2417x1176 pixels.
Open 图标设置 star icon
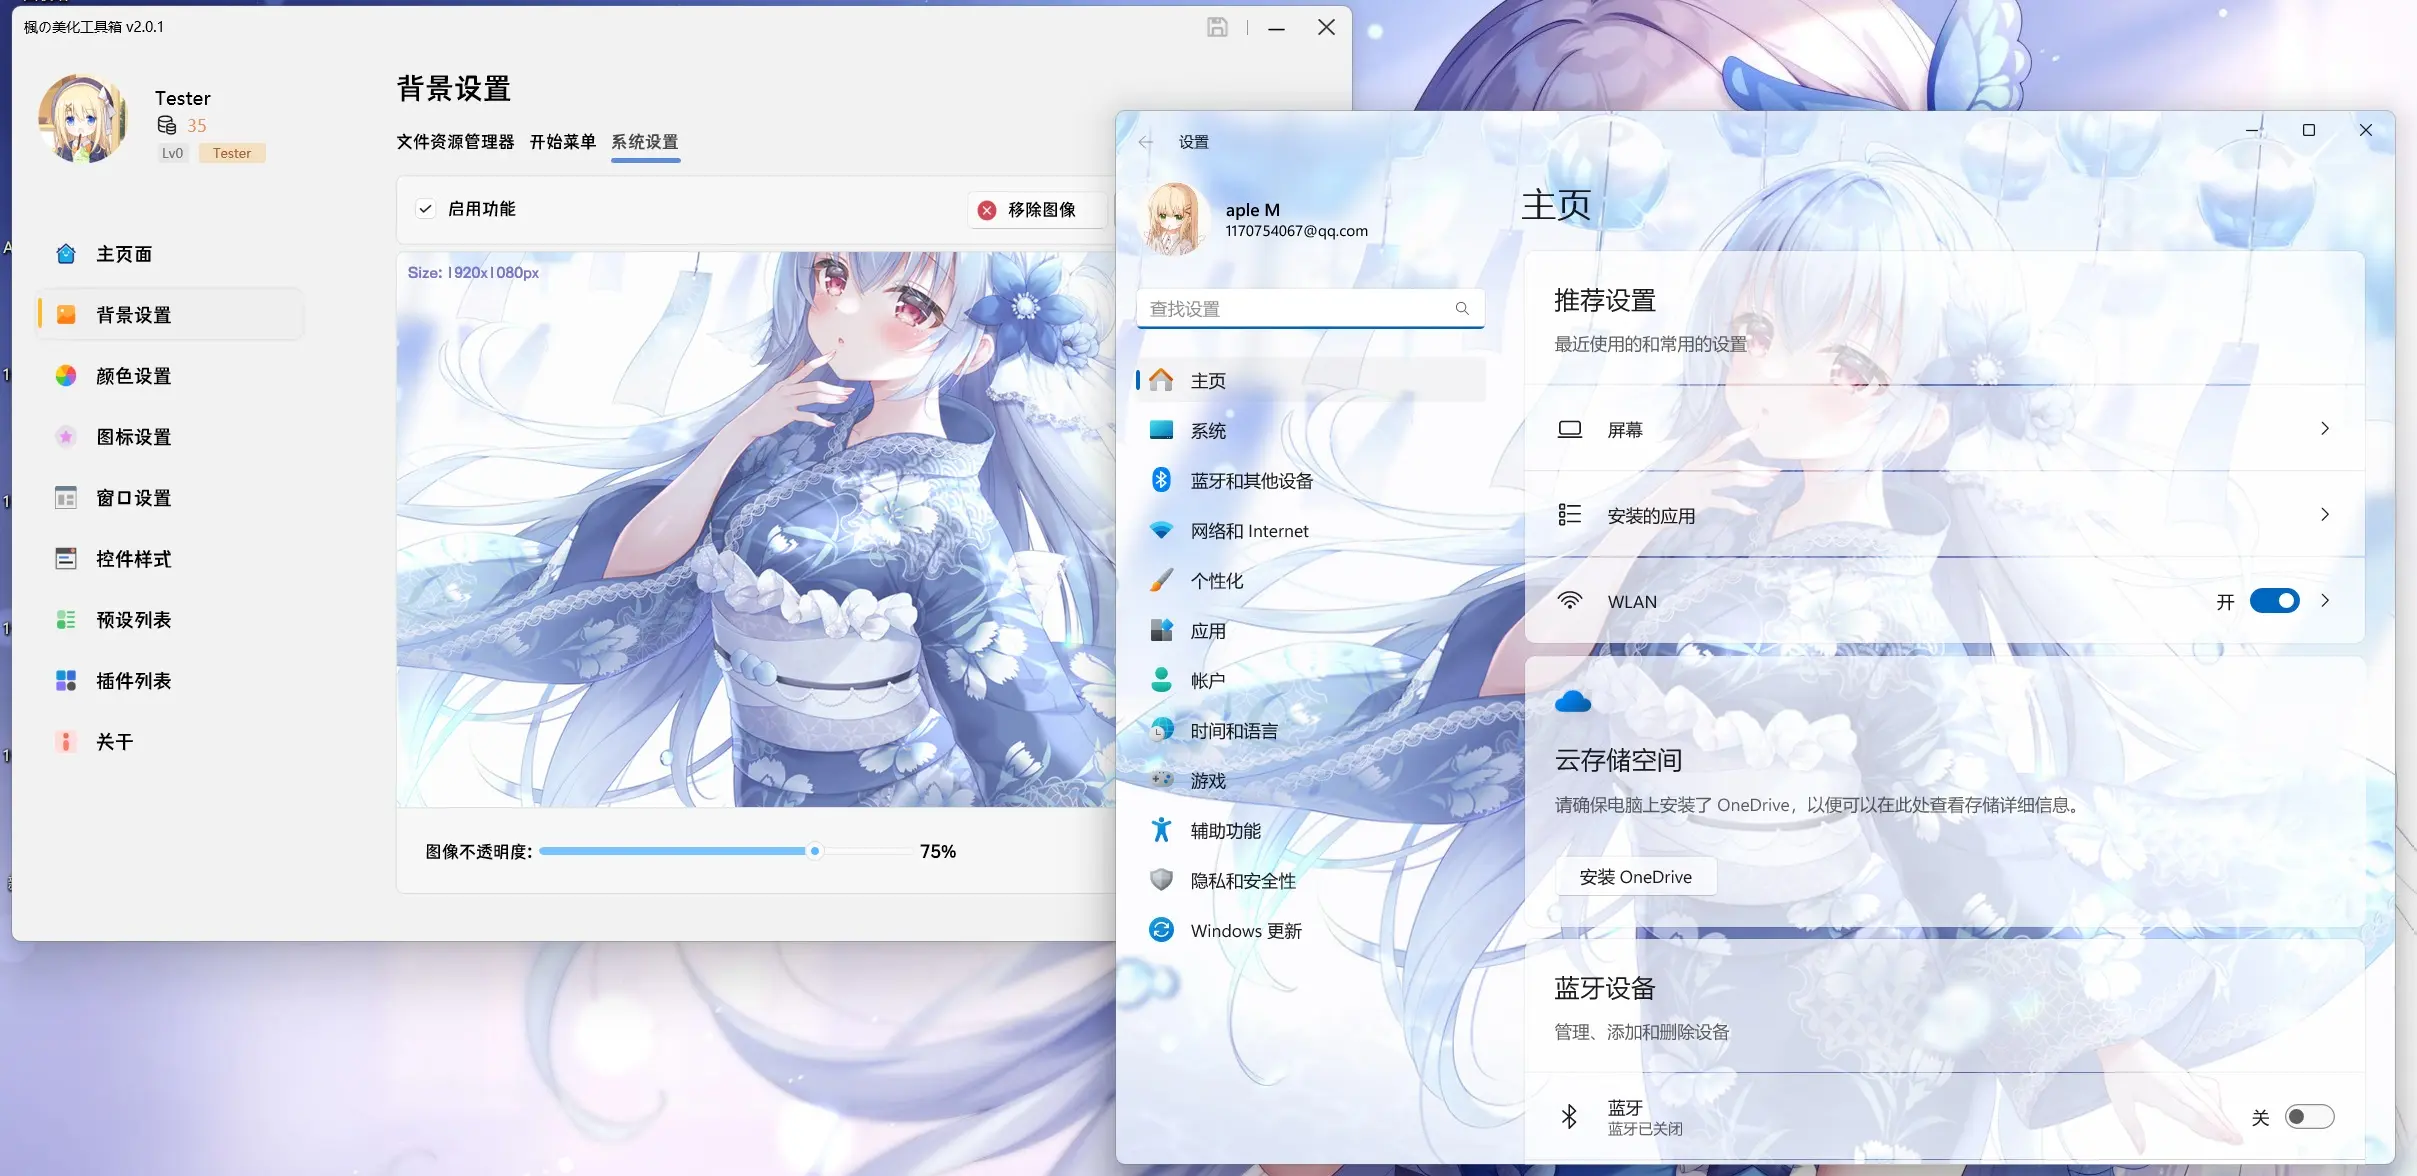point(66,437)
